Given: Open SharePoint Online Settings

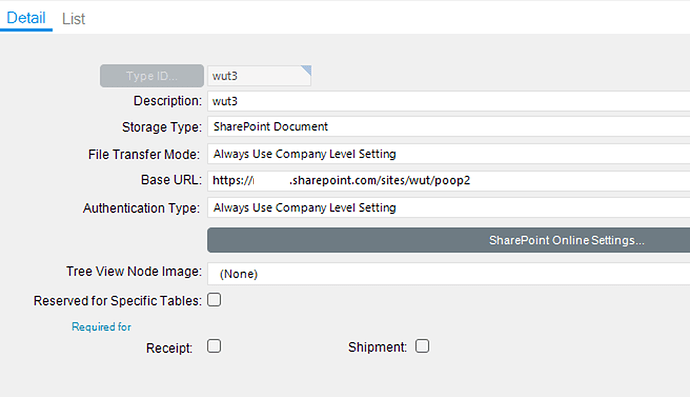Looking at the screenshot, I should [x=448, y=240].
